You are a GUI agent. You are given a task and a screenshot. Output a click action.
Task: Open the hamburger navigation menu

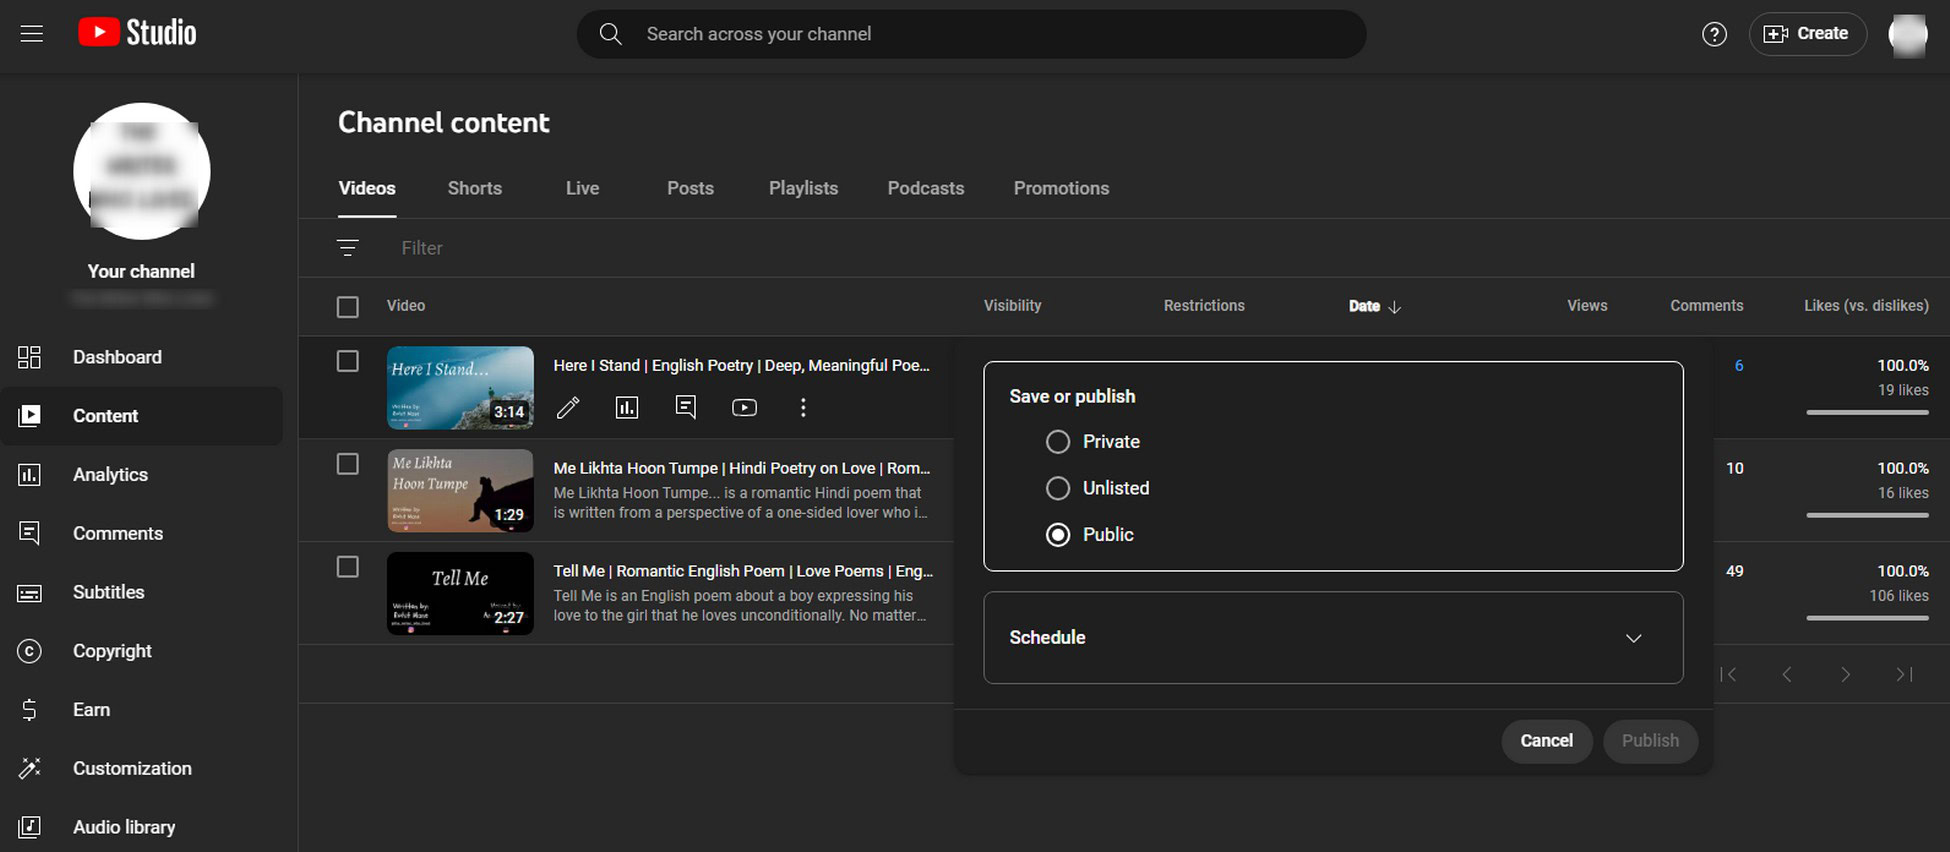(32, 34)
